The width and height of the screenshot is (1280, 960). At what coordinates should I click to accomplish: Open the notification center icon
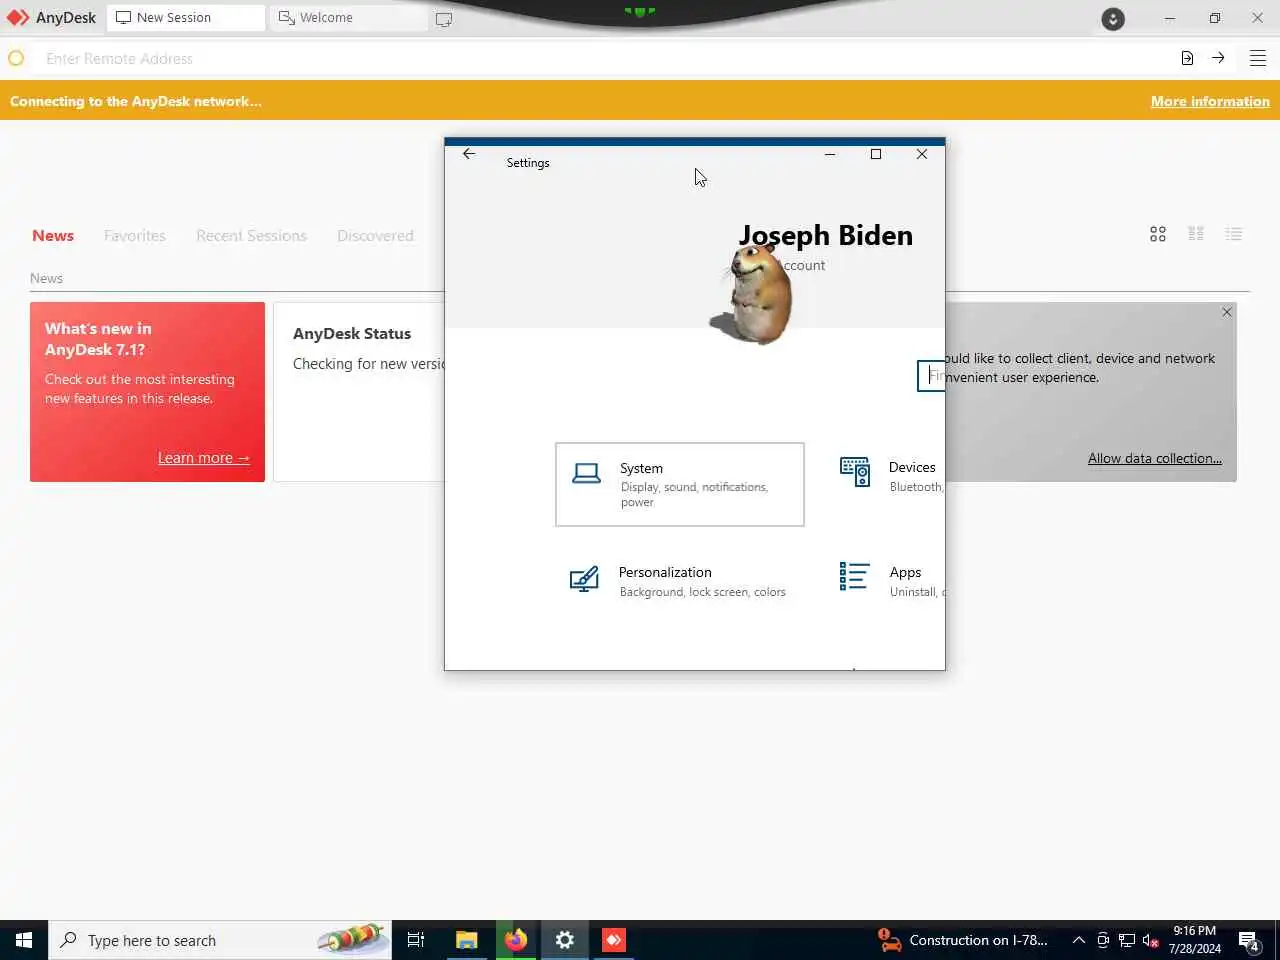tap(1249, 940)
